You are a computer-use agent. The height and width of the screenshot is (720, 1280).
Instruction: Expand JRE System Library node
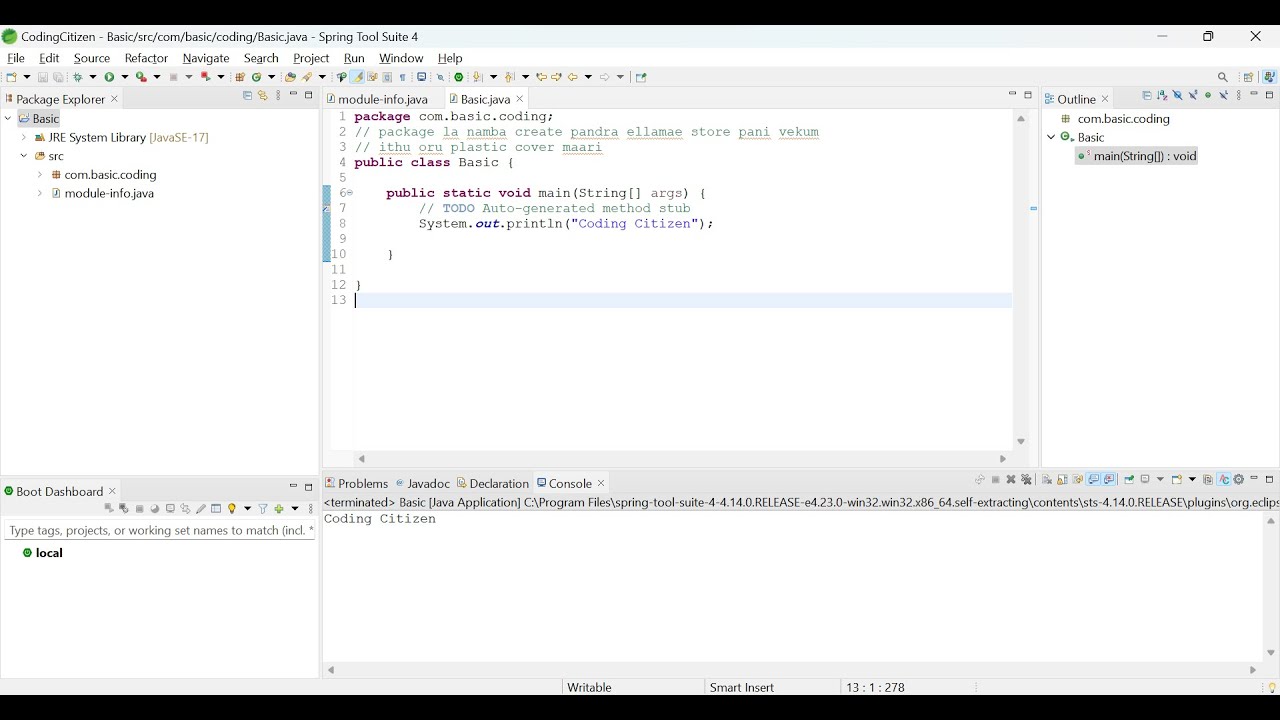pos(24,137)
